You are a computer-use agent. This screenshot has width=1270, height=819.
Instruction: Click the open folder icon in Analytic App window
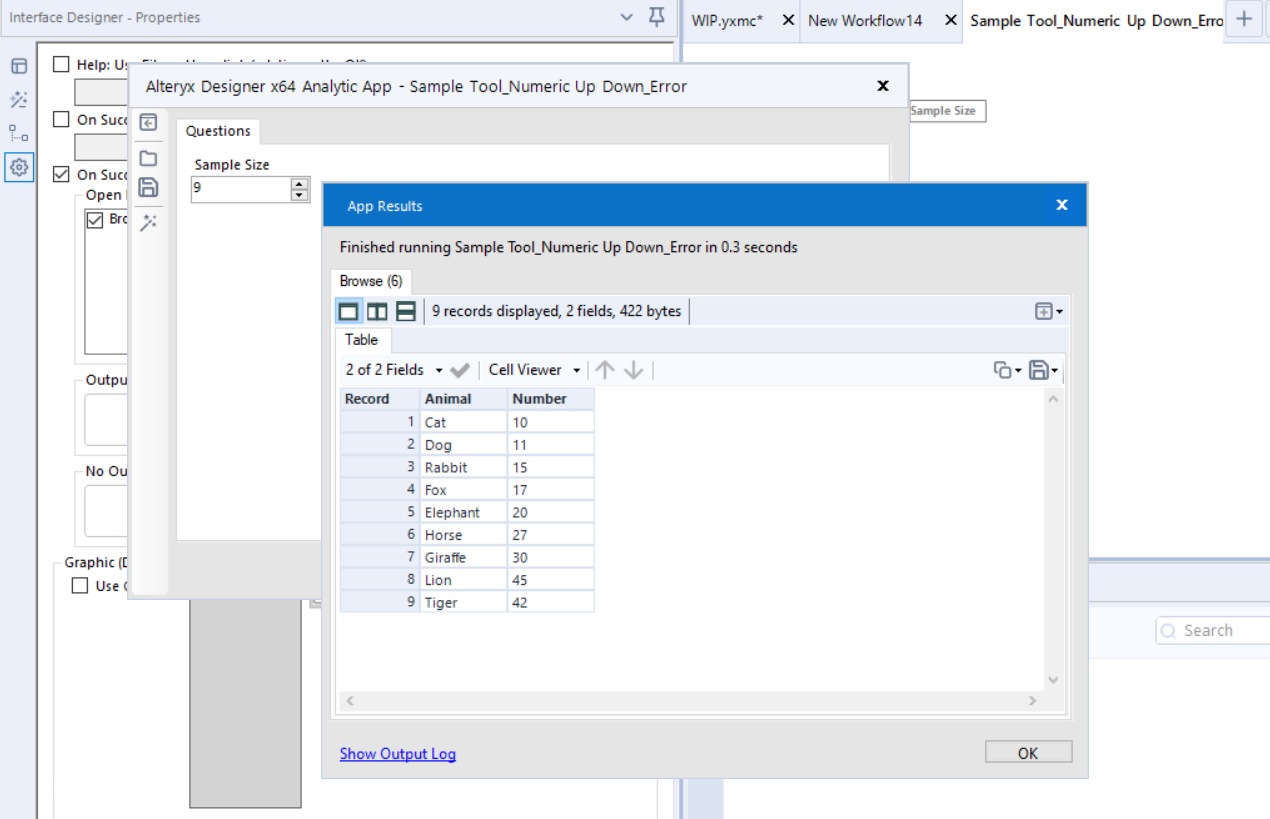[x=148, y=158]
